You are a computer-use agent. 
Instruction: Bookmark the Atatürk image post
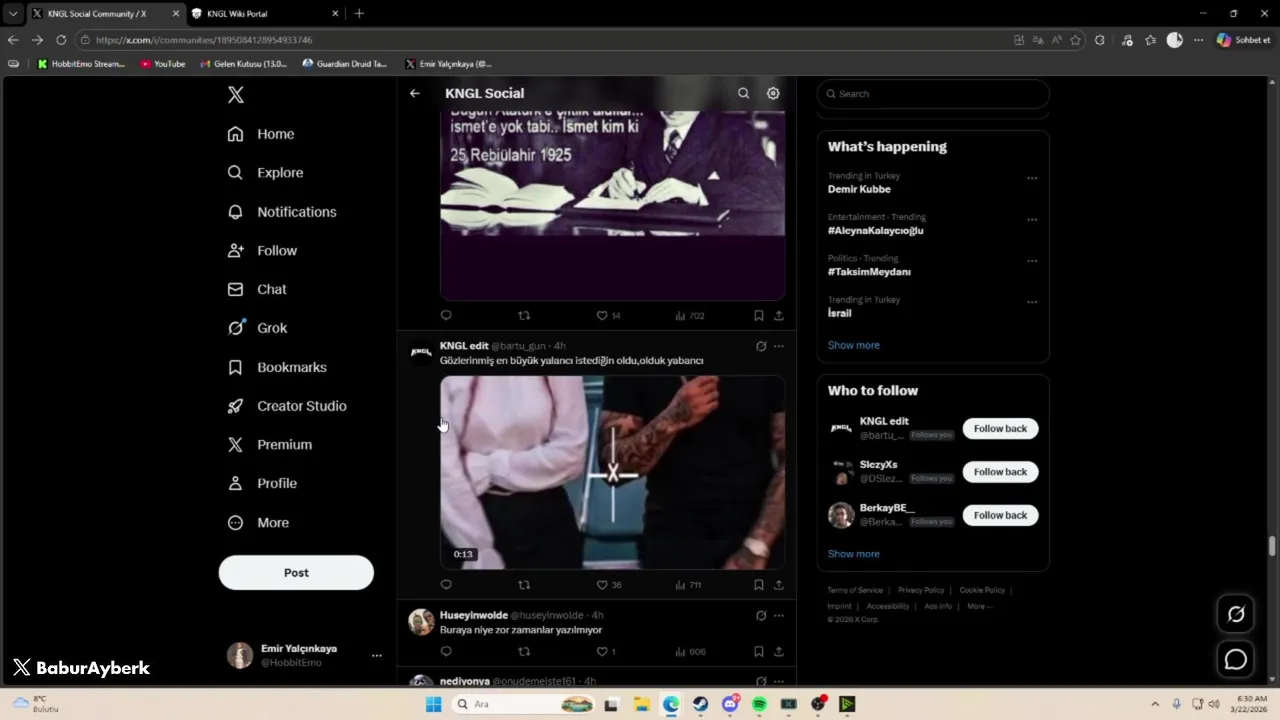coord(758,316)
